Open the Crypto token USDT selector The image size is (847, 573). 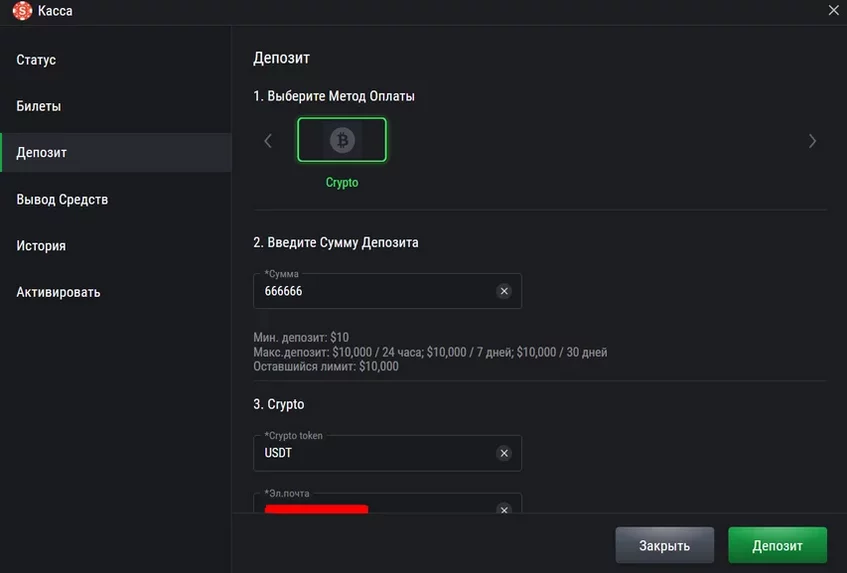click(375, 453)
